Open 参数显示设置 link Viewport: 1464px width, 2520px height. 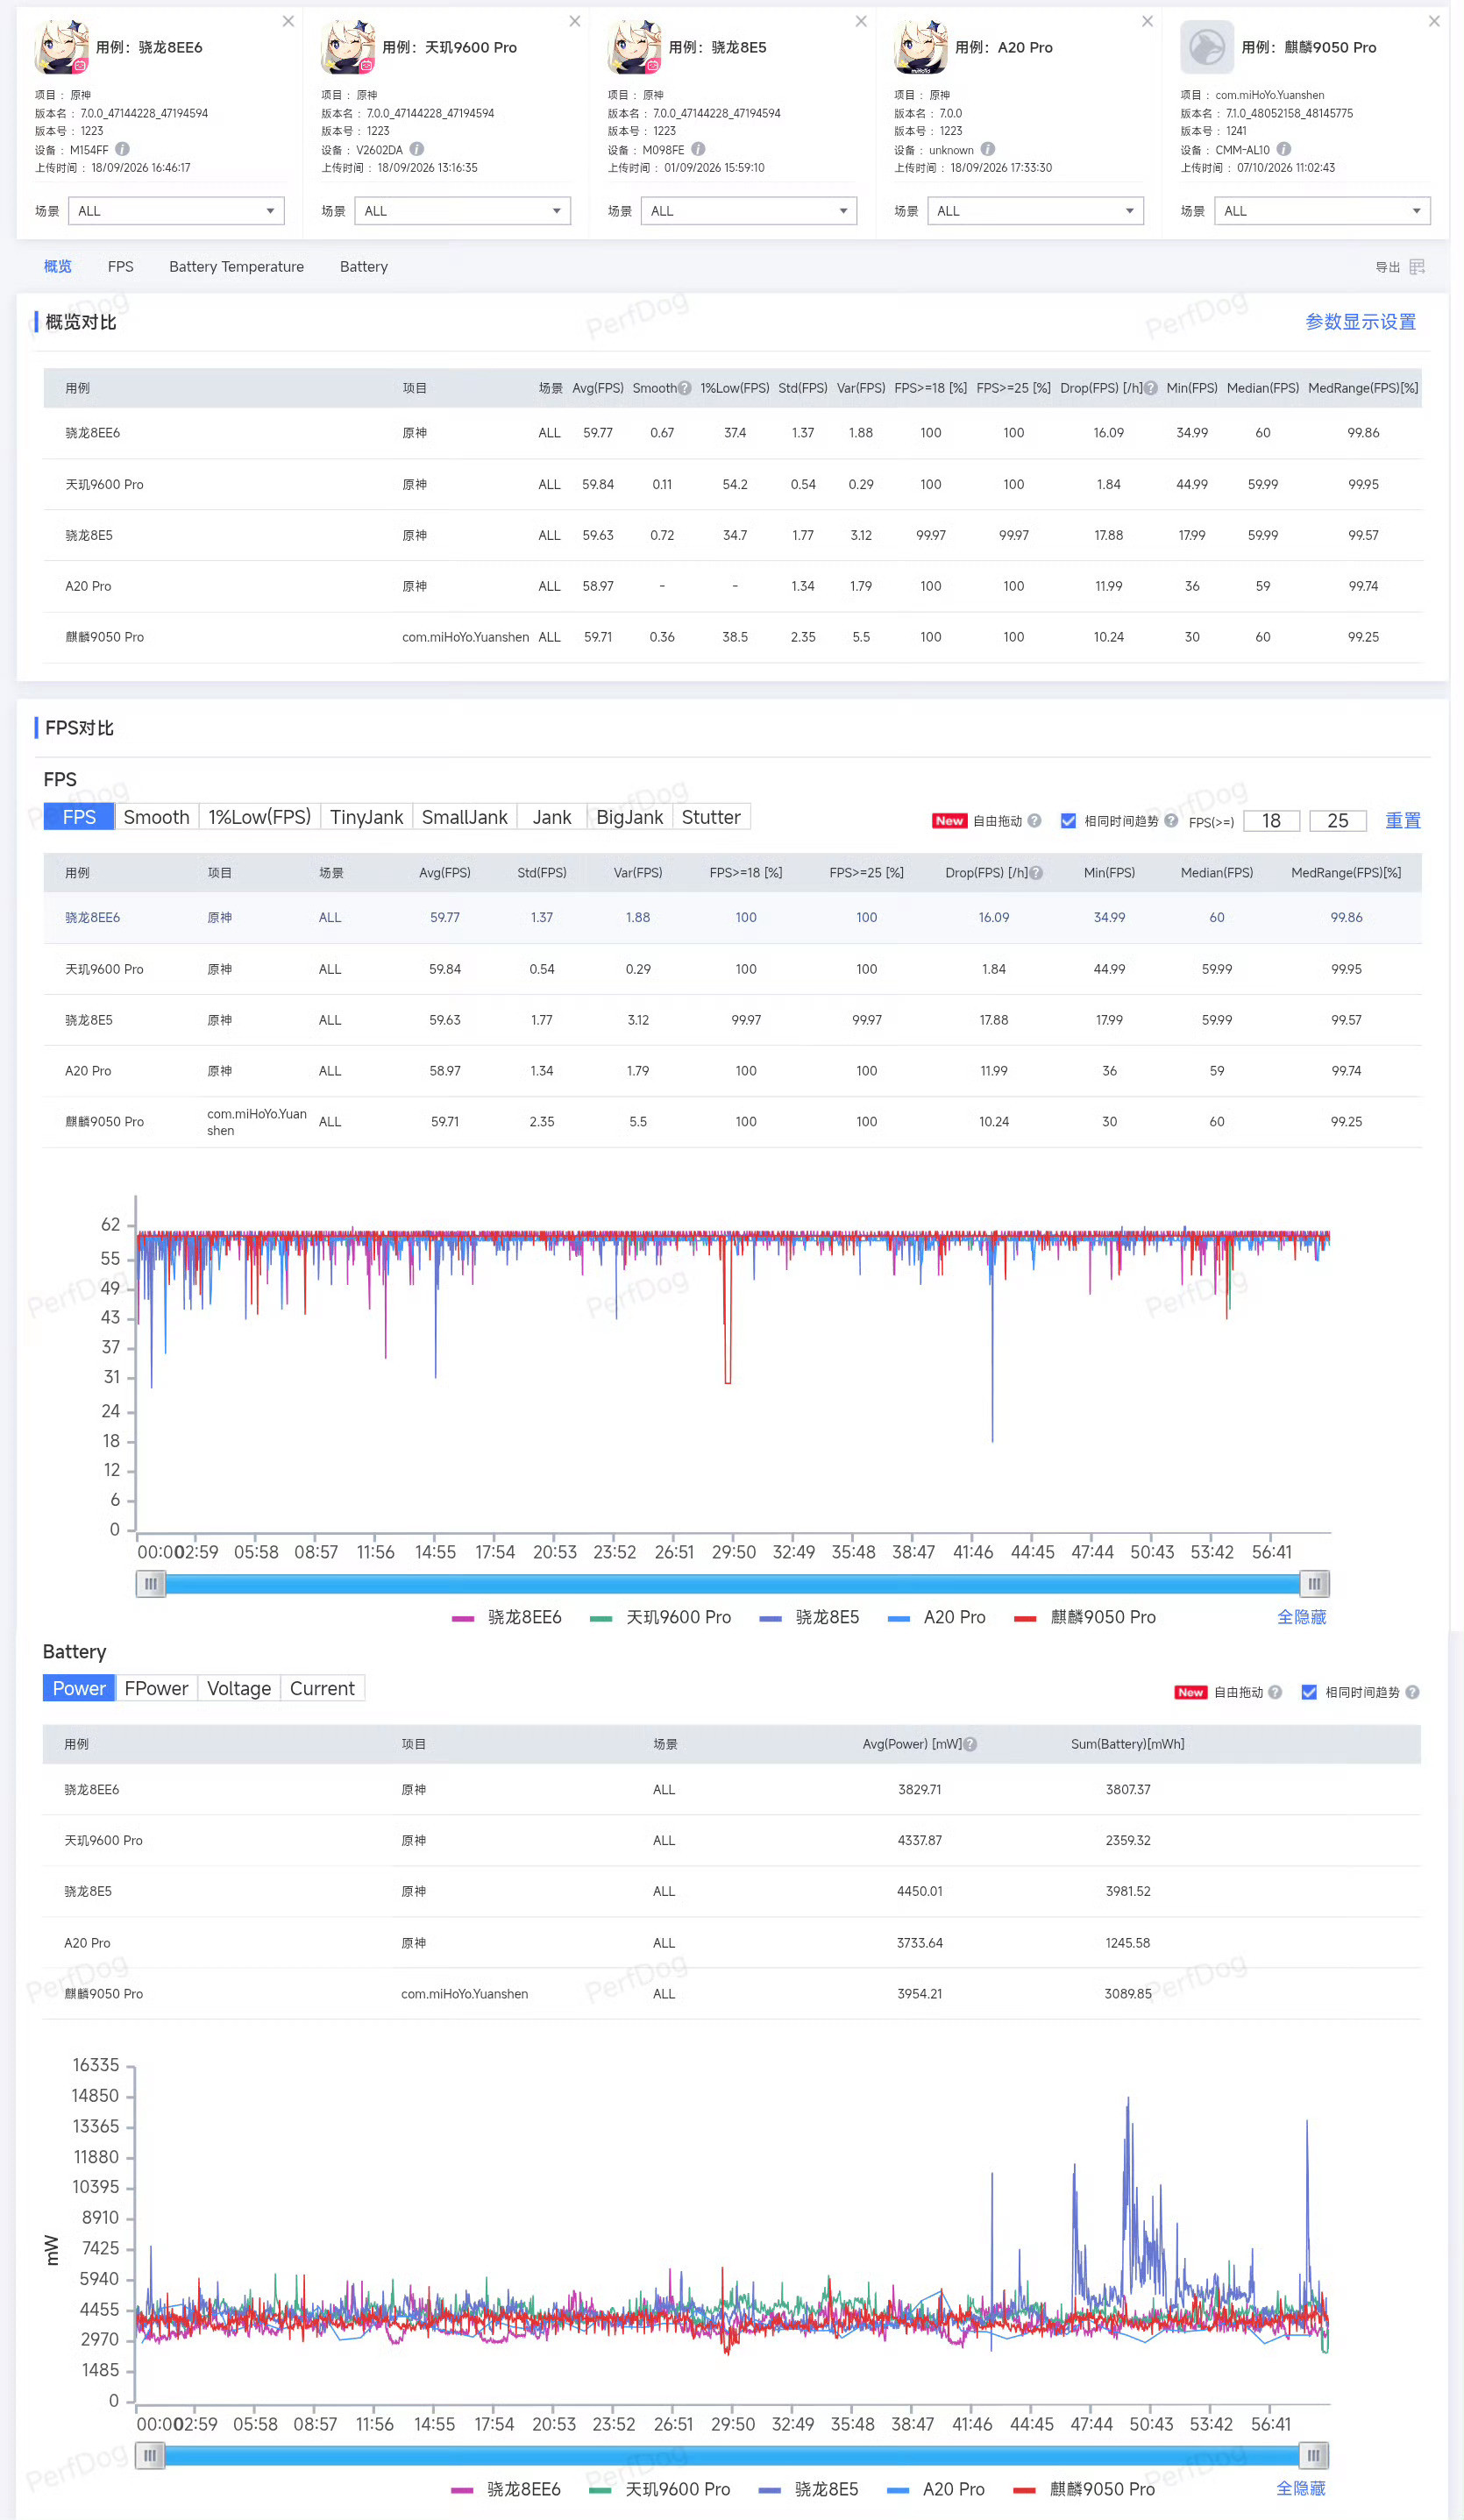(x=1360, y=322)
